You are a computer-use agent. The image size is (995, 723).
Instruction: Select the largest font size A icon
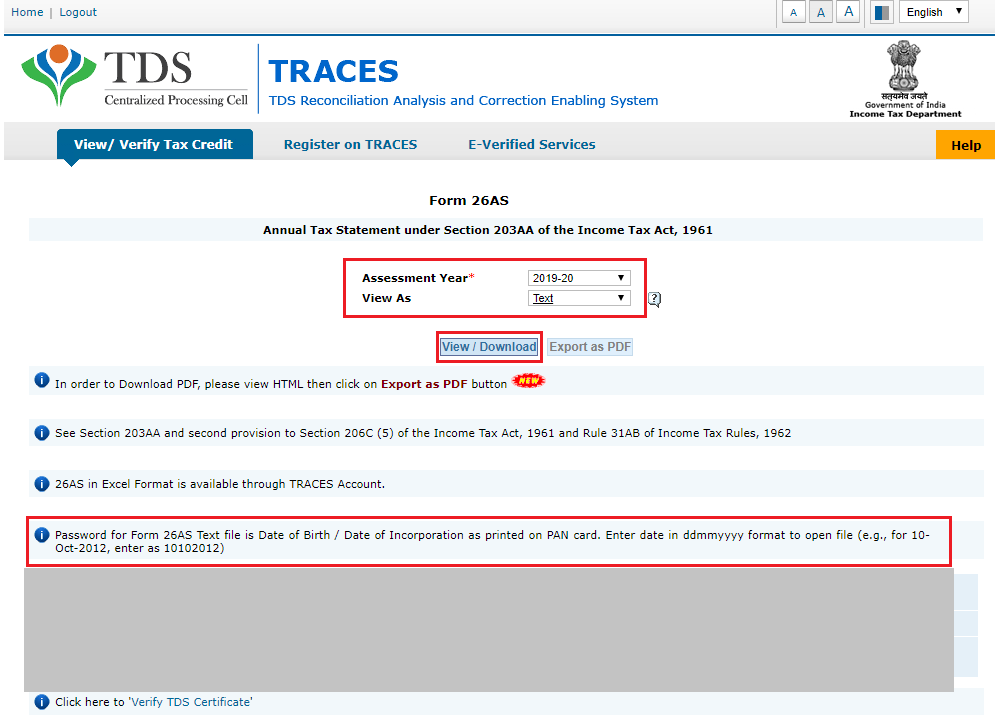[847, 11]
